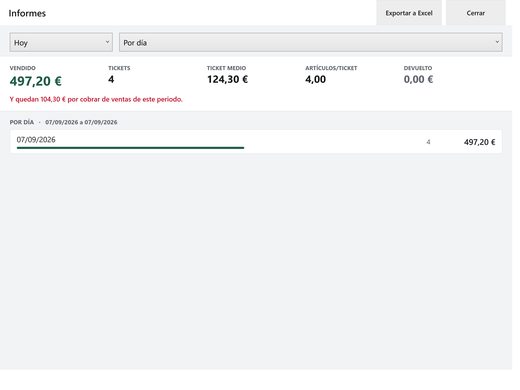Screen dimensions: 520x390
Task: Click the Devuelto value 0,00 €
Action: coord(418,79)
